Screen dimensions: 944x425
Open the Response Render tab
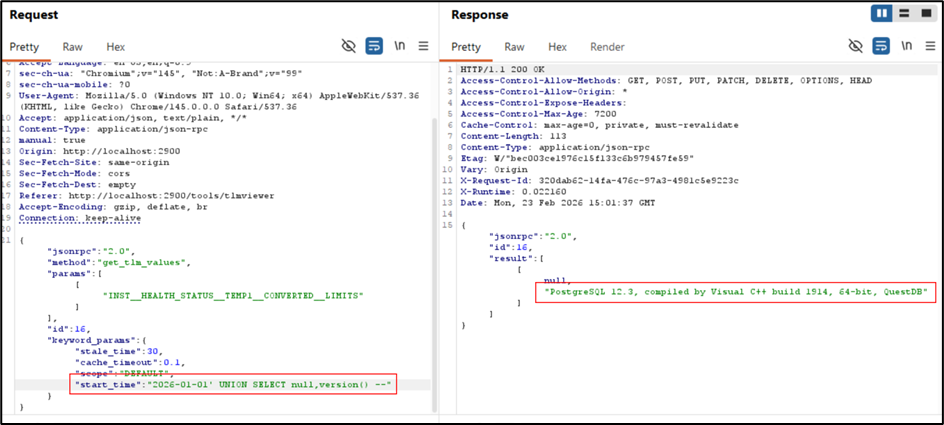pyautogui.click(x=607, y=46)
